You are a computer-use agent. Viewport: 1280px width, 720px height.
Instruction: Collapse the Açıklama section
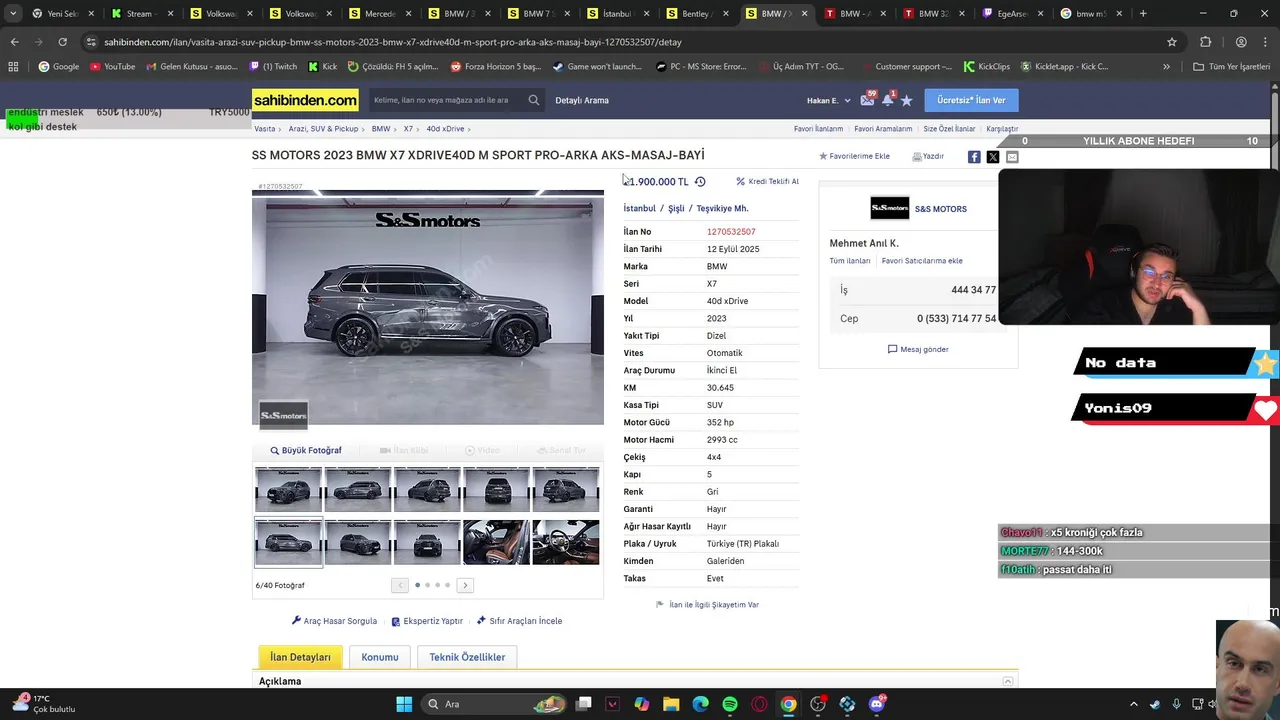pyautogui.click(x=1008, y=681)
